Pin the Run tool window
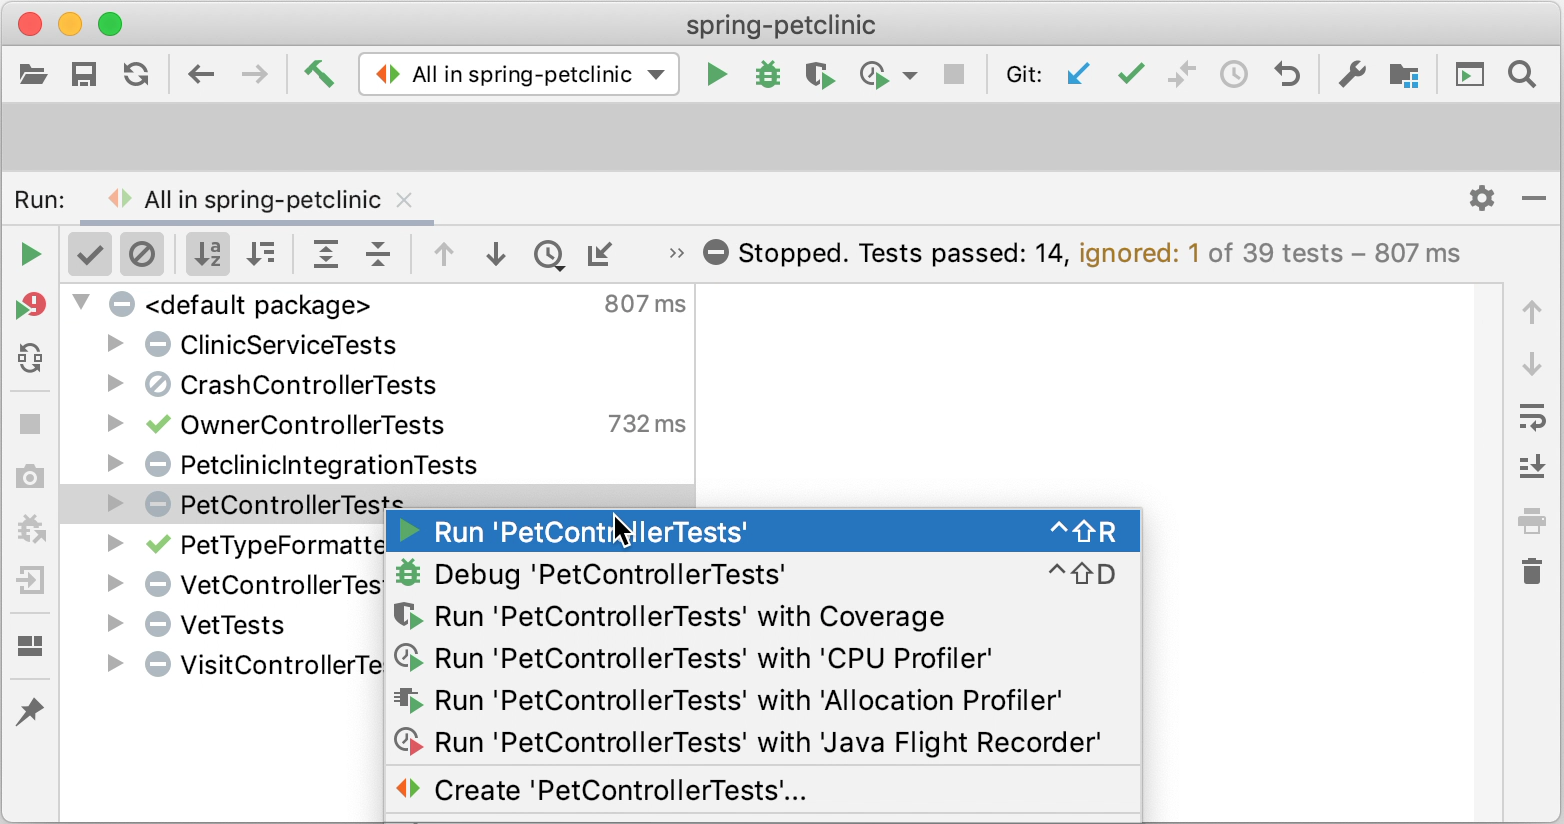This screenshot has height=824, width=1564. coord(30,712)
